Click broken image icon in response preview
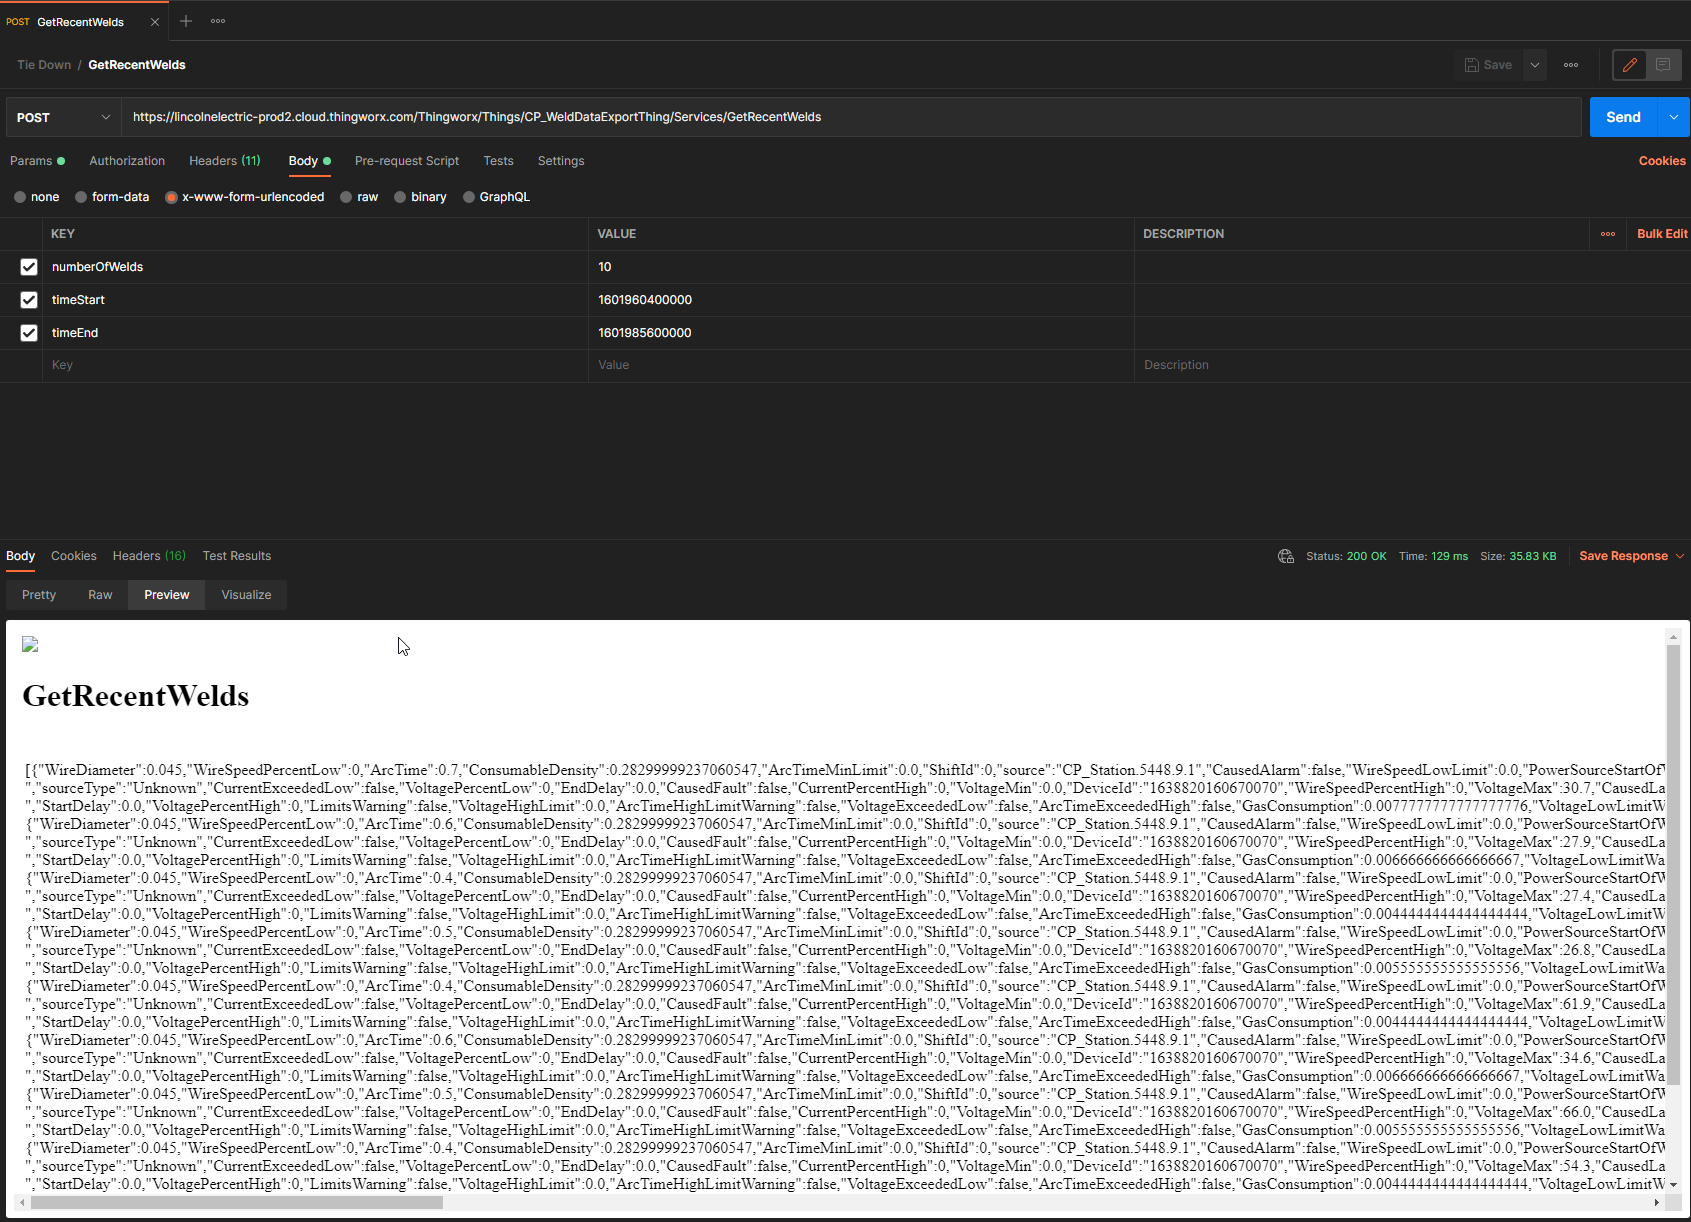Image resolution: width=1691 pixels, height=1222 pixels. 30,645
